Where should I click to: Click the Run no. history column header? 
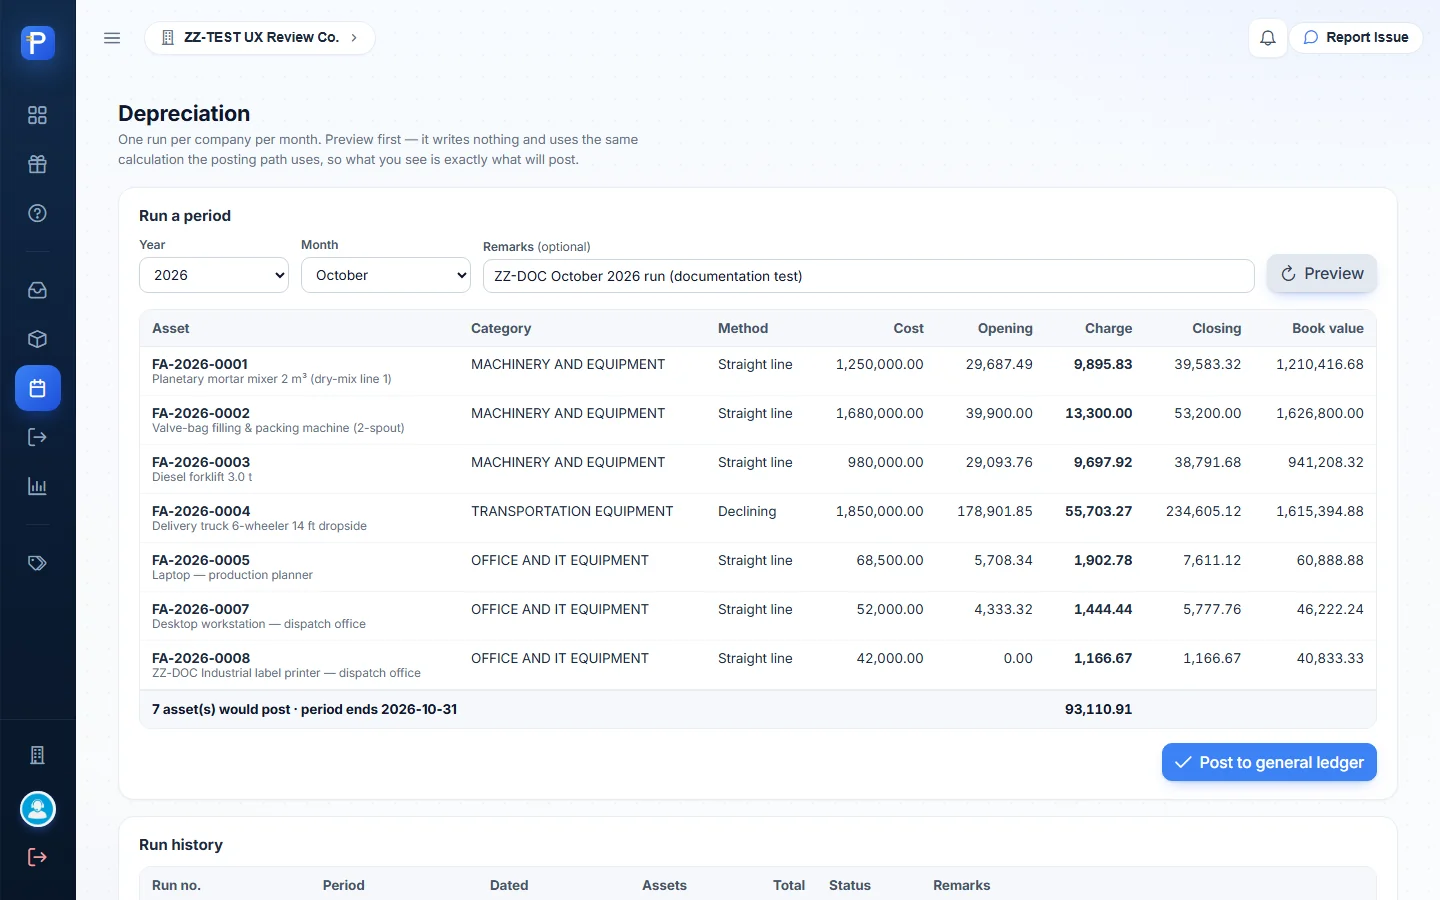[176, 885]
